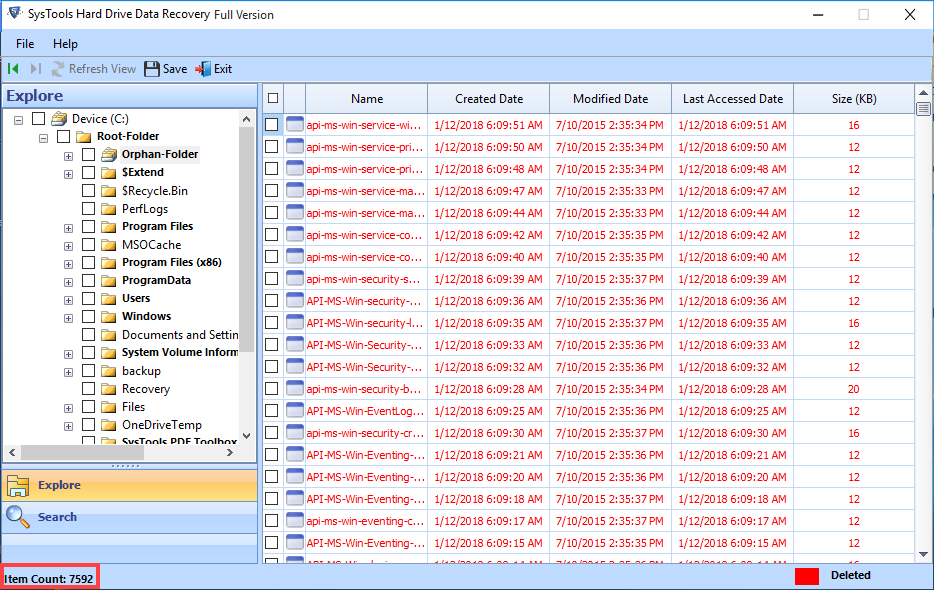Screen dimensions: 934x590
Task: Click the Search magnifying glass icon
Action: click(18, 517)
